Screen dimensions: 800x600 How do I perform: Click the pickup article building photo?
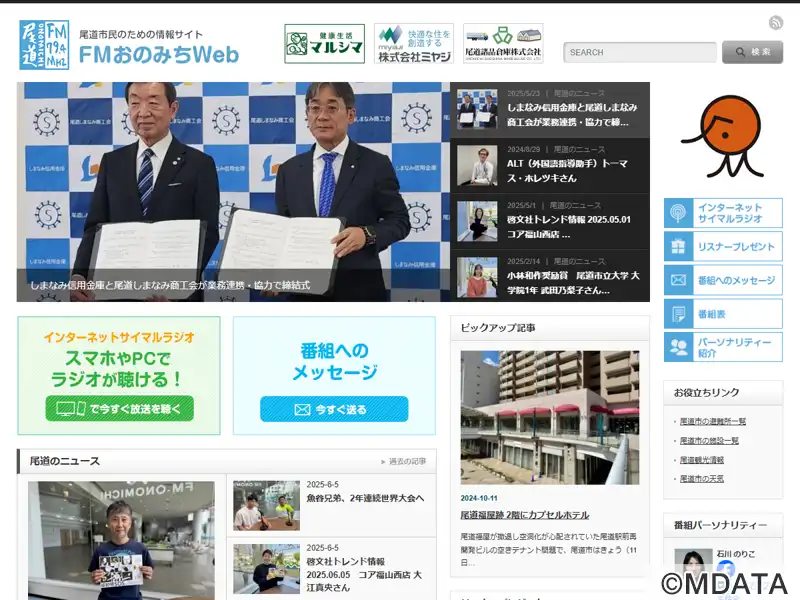pyautogui.click(x=549, y=417)
